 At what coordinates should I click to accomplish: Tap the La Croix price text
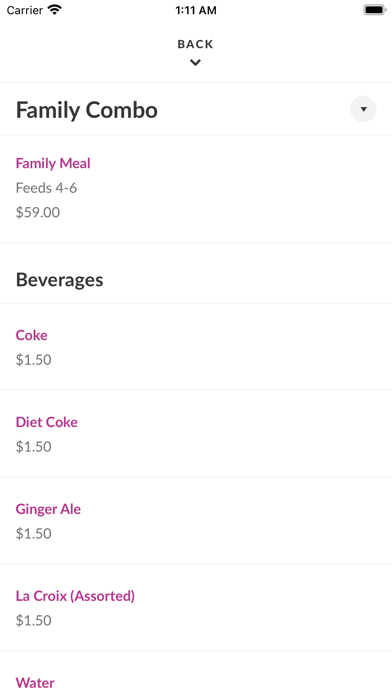pos(34,621)
